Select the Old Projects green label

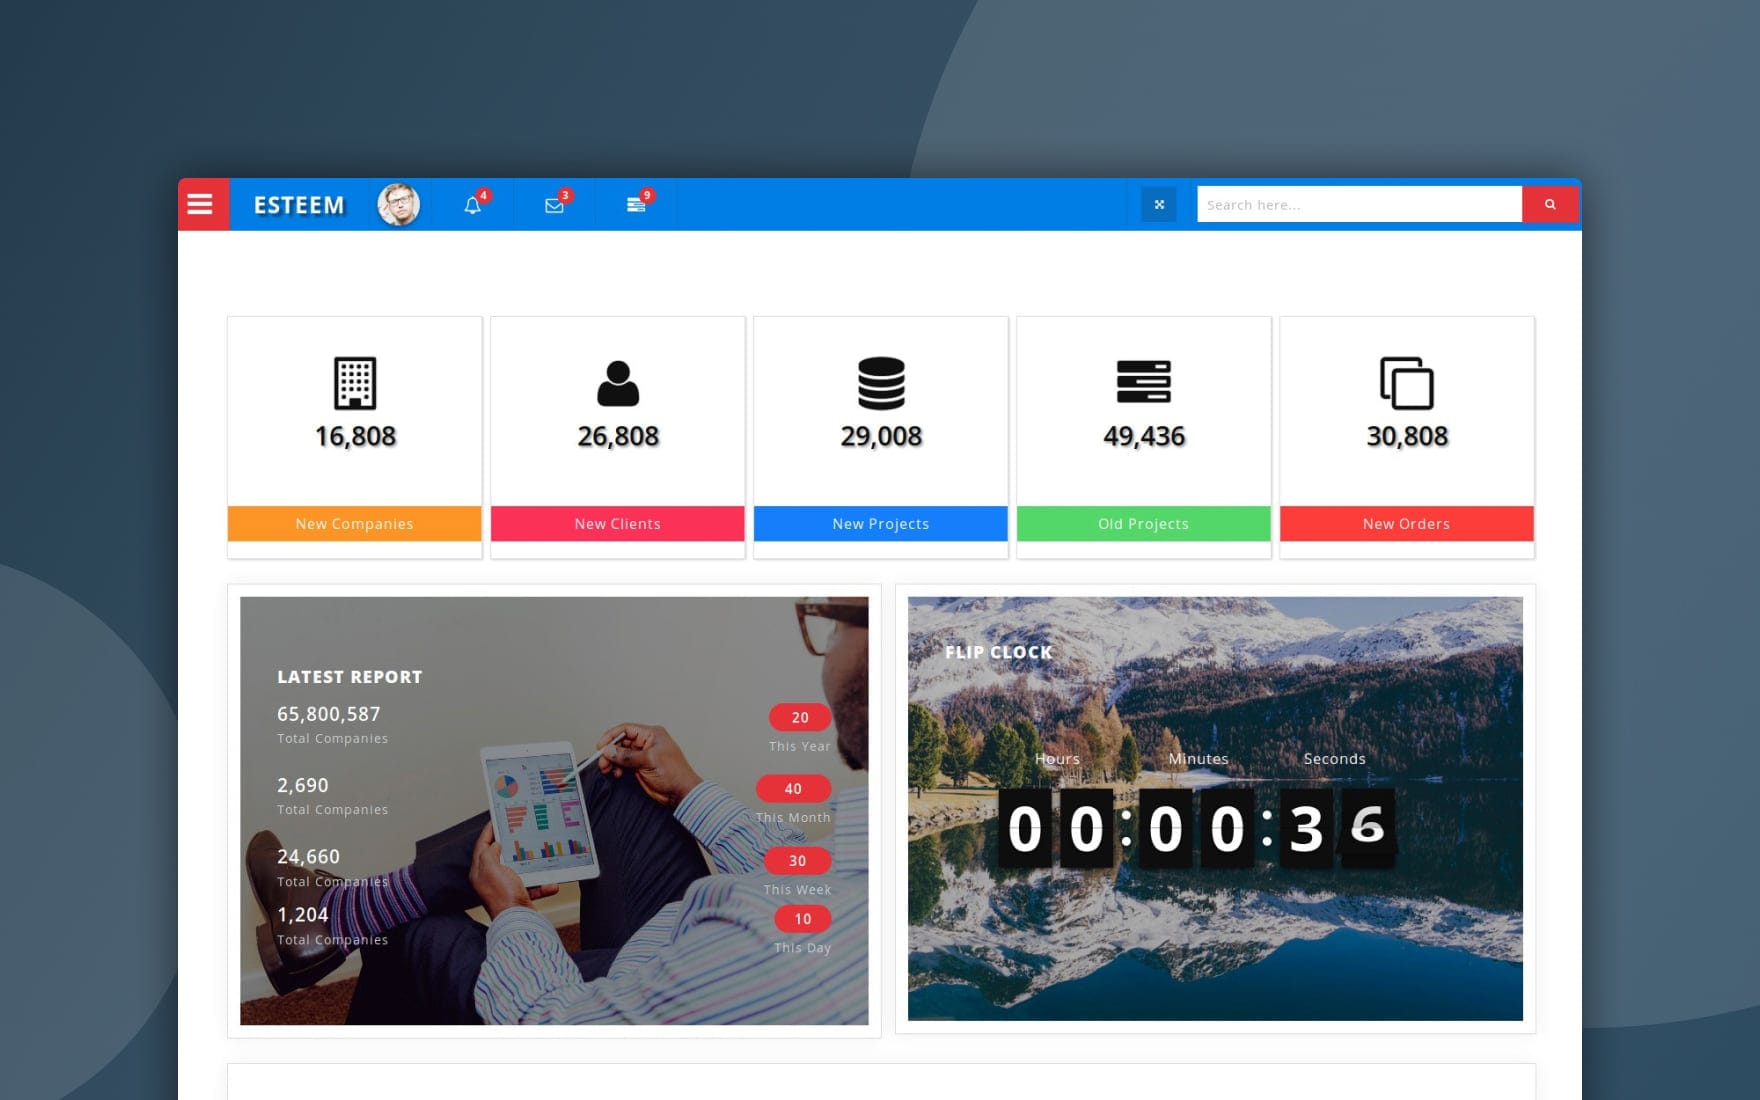(x=1143, y=523)
